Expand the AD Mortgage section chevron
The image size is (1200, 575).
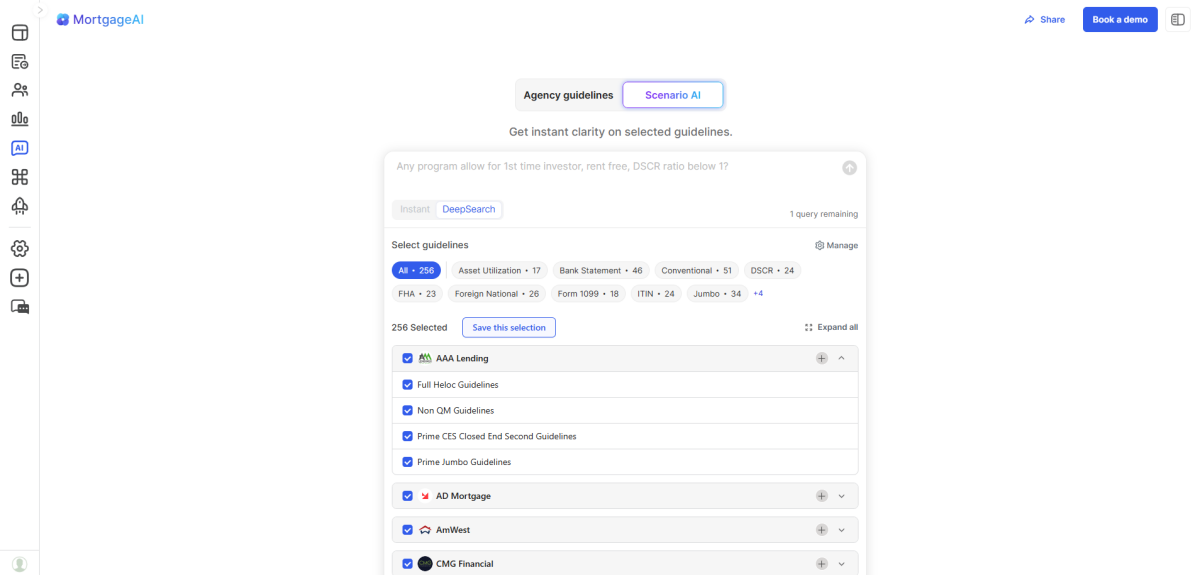click(x=841, y=496)
